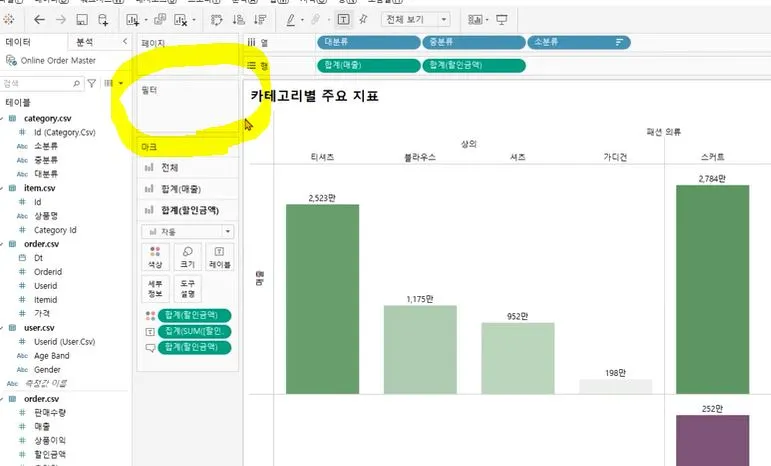
Task: Click the 중분류 pill on columns shelf
Action: (474, 42)
